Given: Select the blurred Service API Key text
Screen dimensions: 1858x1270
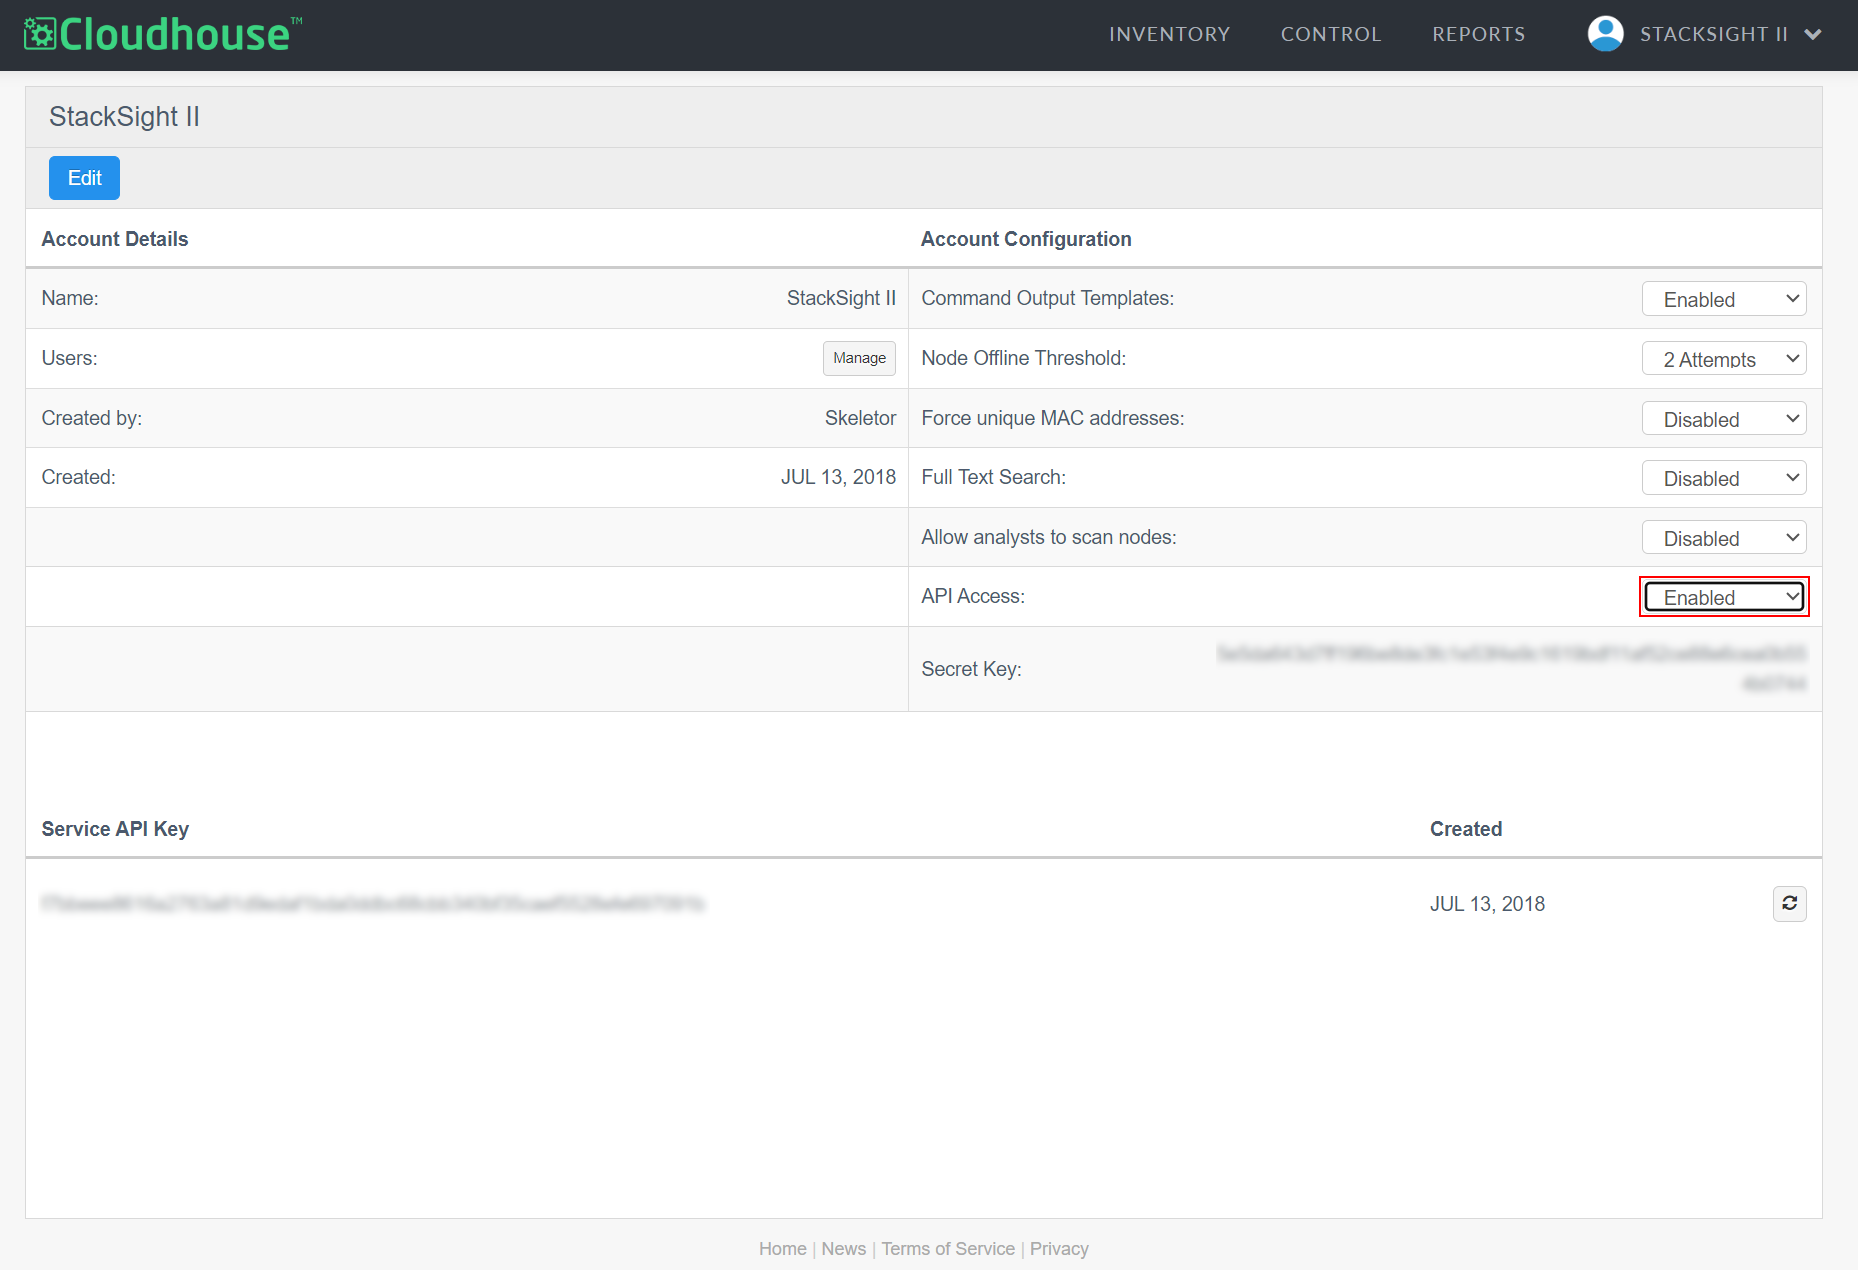Looking at the screenshot, I should point(373,904).
